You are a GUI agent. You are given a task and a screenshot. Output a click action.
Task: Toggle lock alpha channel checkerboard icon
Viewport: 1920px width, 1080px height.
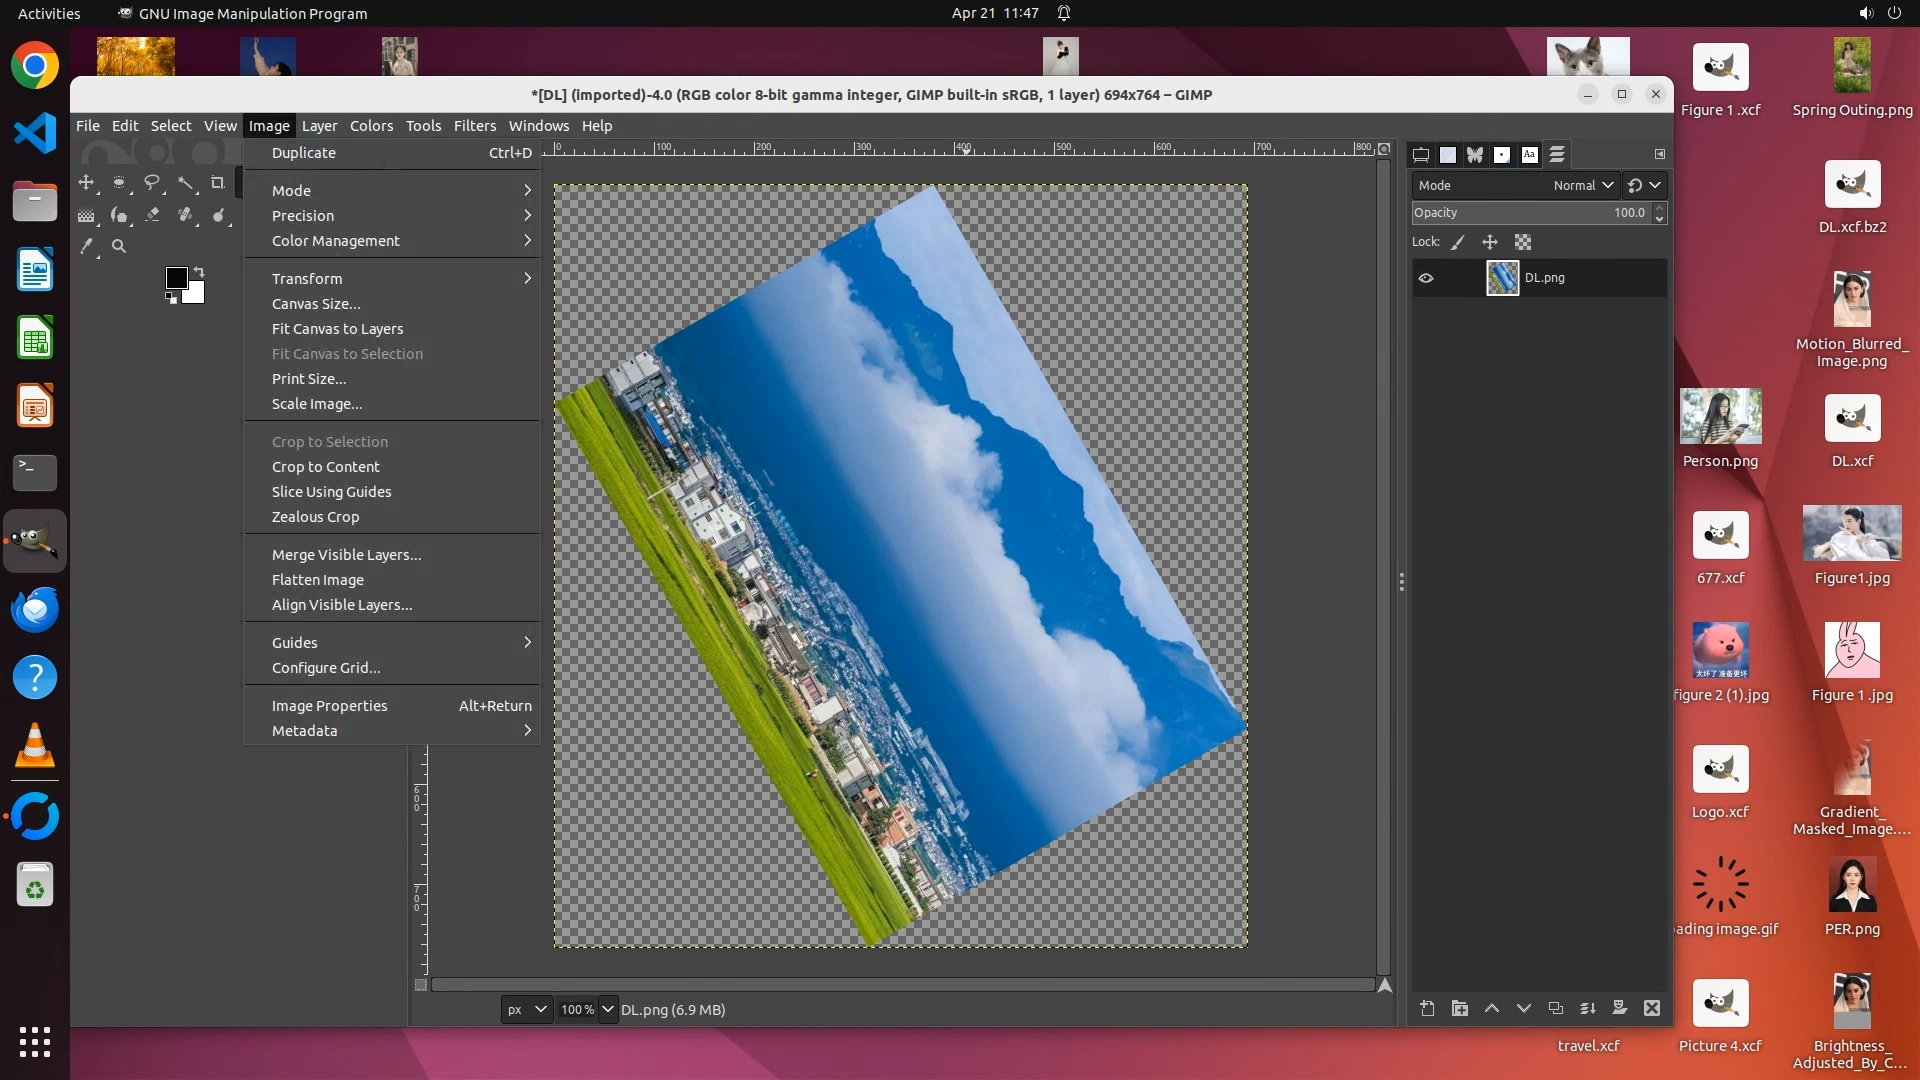coord(1523,242)
